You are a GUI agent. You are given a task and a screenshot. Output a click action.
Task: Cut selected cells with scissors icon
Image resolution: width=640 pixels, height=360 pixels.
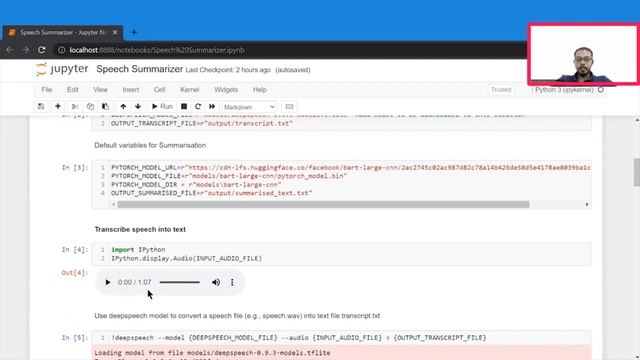[x=75, y=107]
